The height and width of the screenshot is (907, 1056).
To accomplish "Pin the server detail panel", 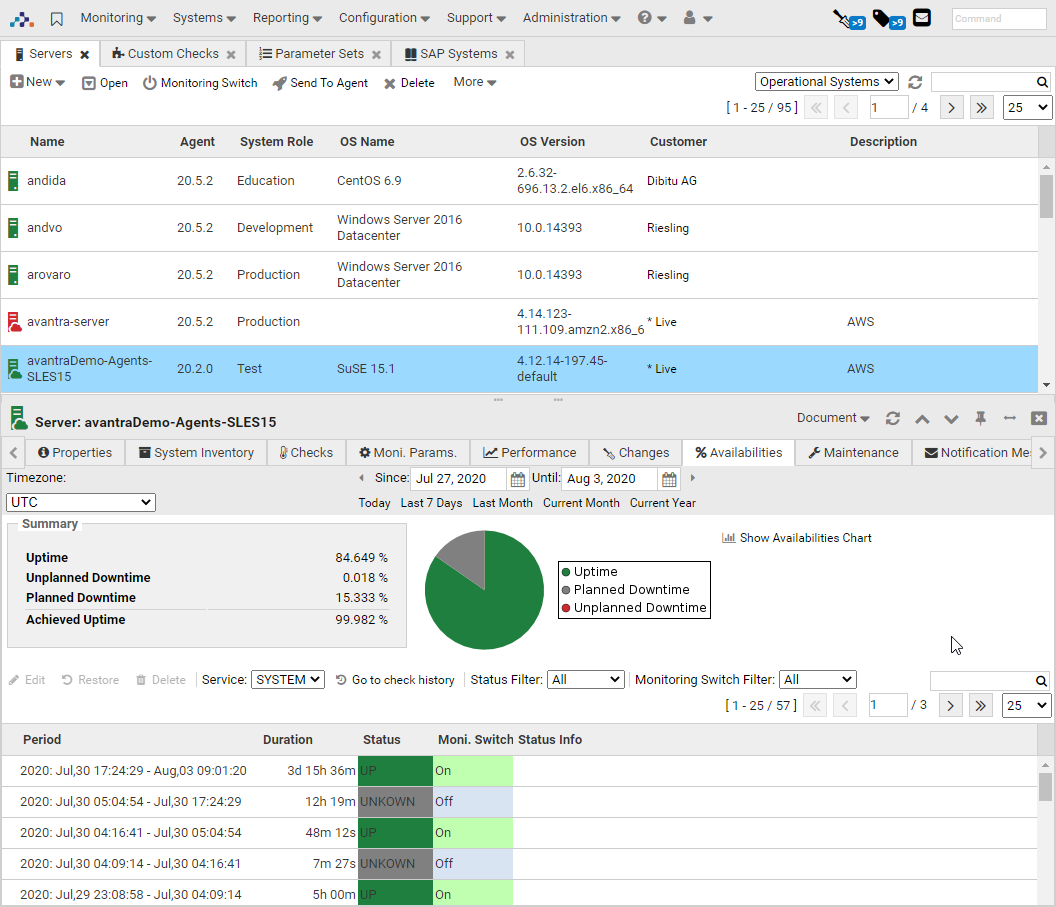I will (980, 418).
